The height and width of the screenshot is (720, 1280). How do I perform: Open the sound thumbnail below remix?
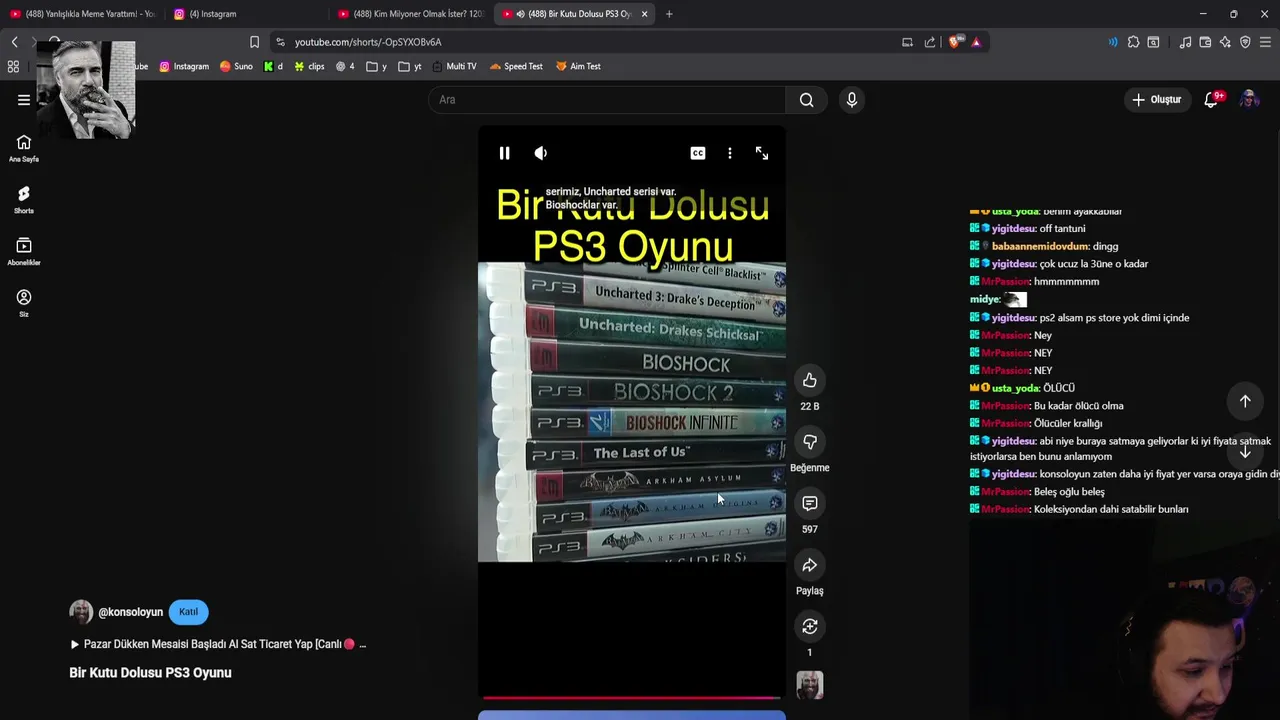coord(810,685)
